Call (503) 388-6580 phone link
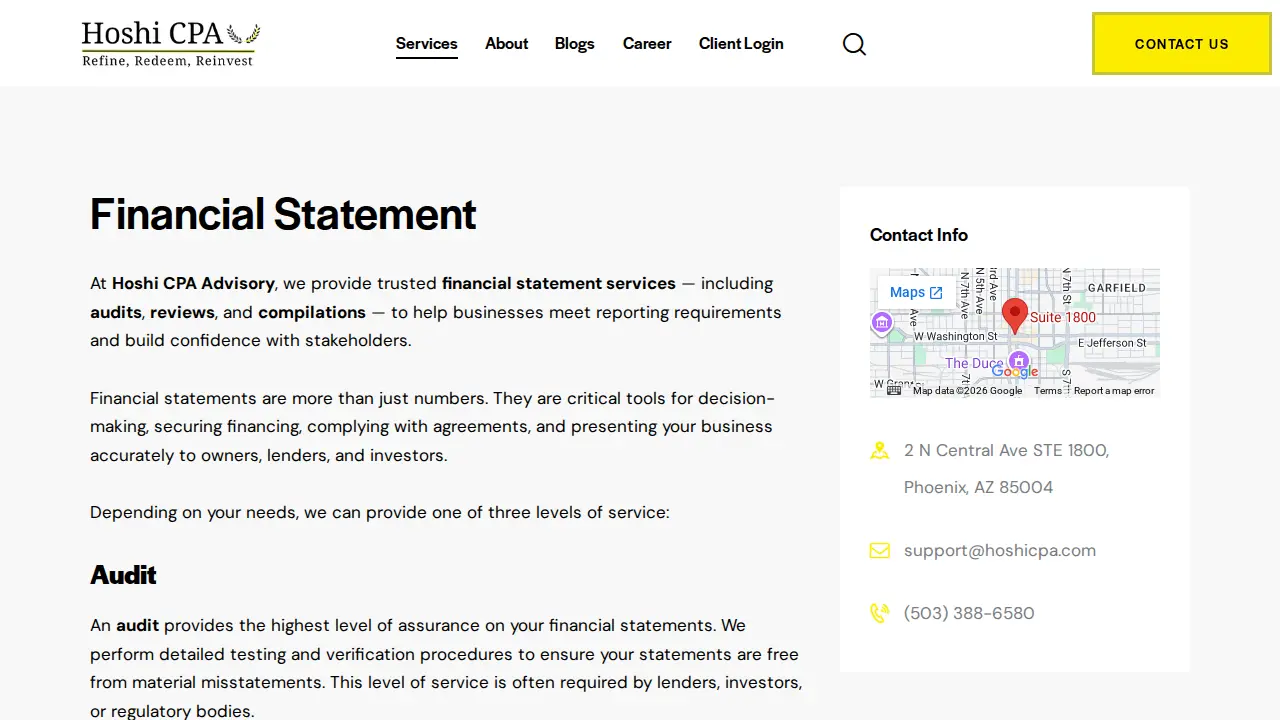Viewport: 1280px width, 720px height. [969, 613]
